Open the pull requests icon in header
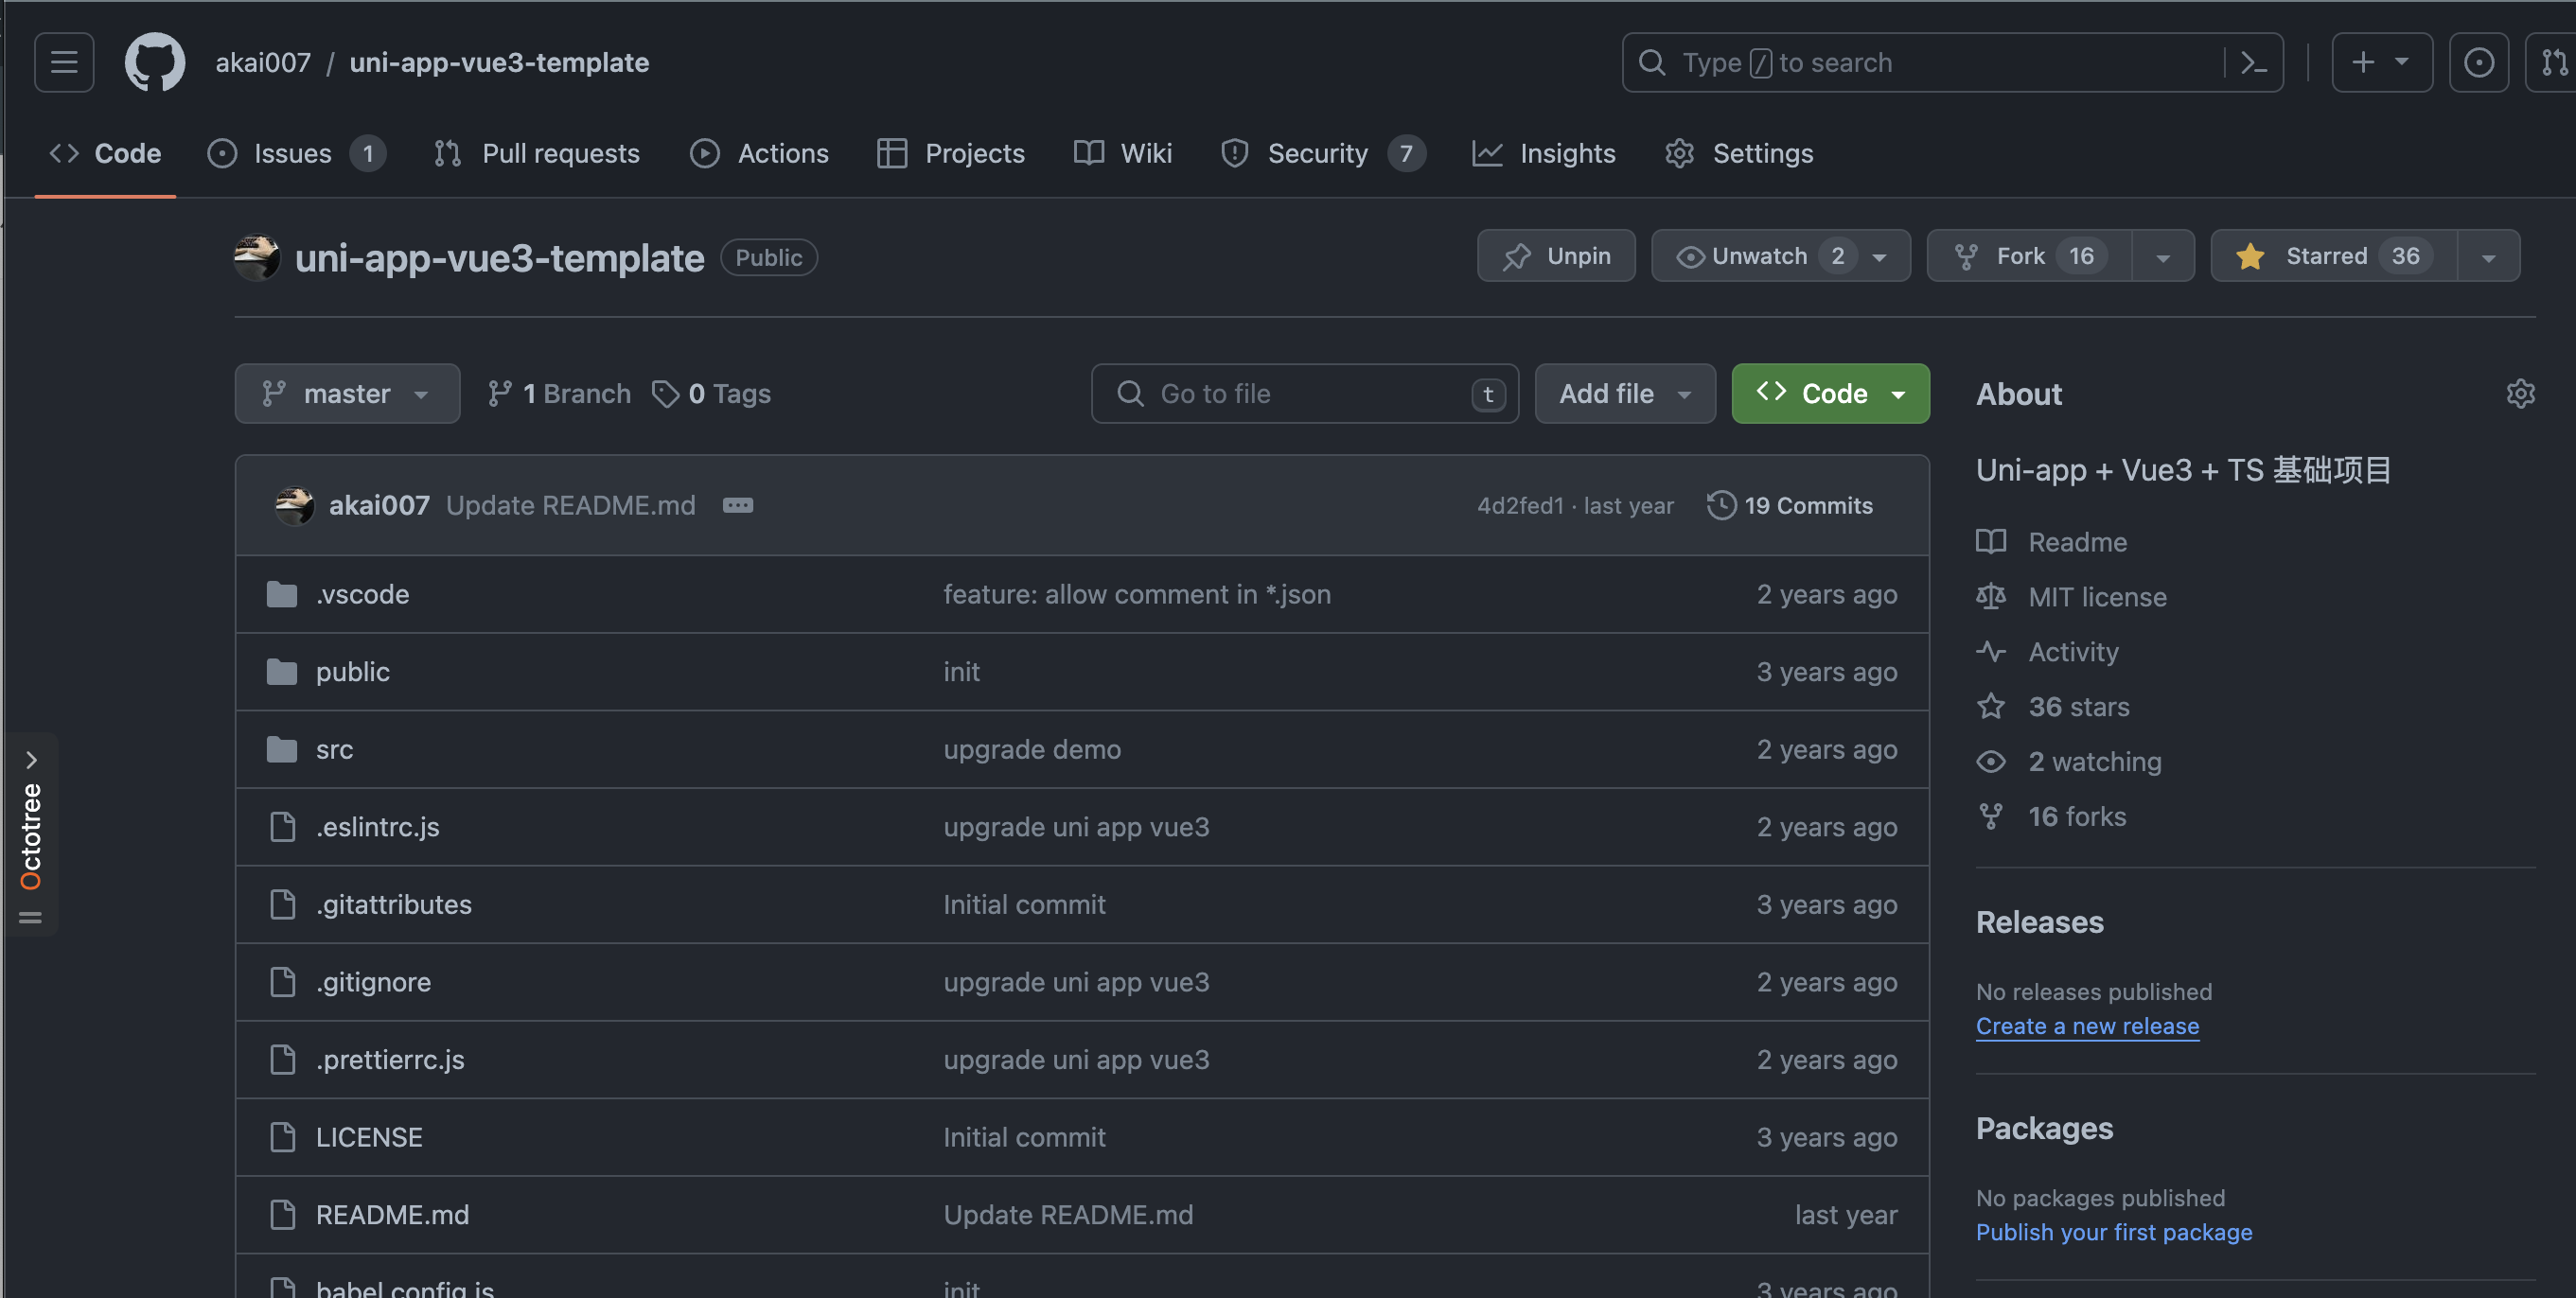Viewport: 2576px width, 1298px height. point(2553,62)
